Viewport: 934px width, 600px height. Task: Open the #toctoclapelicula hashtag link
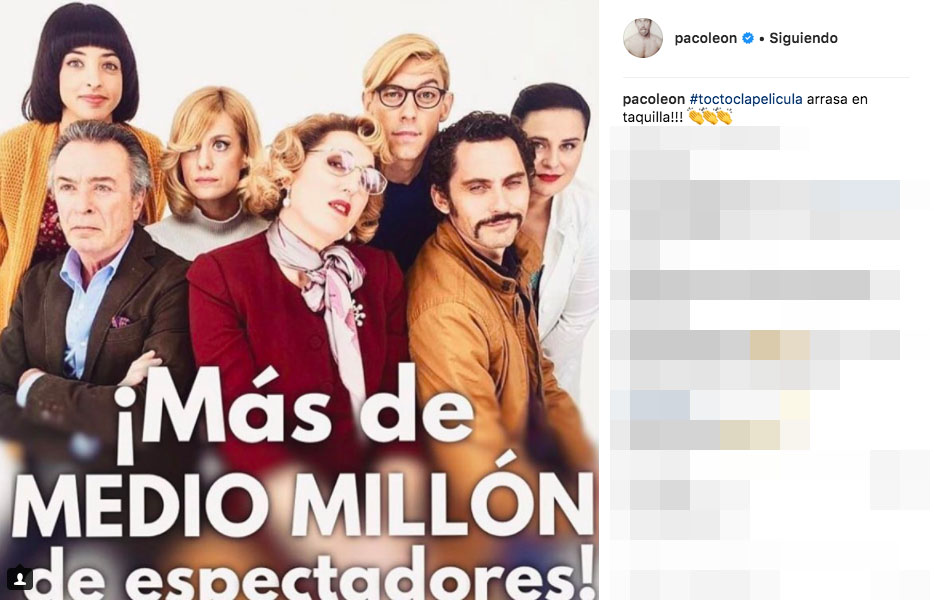pyautogui.click(x=746, y=100)
